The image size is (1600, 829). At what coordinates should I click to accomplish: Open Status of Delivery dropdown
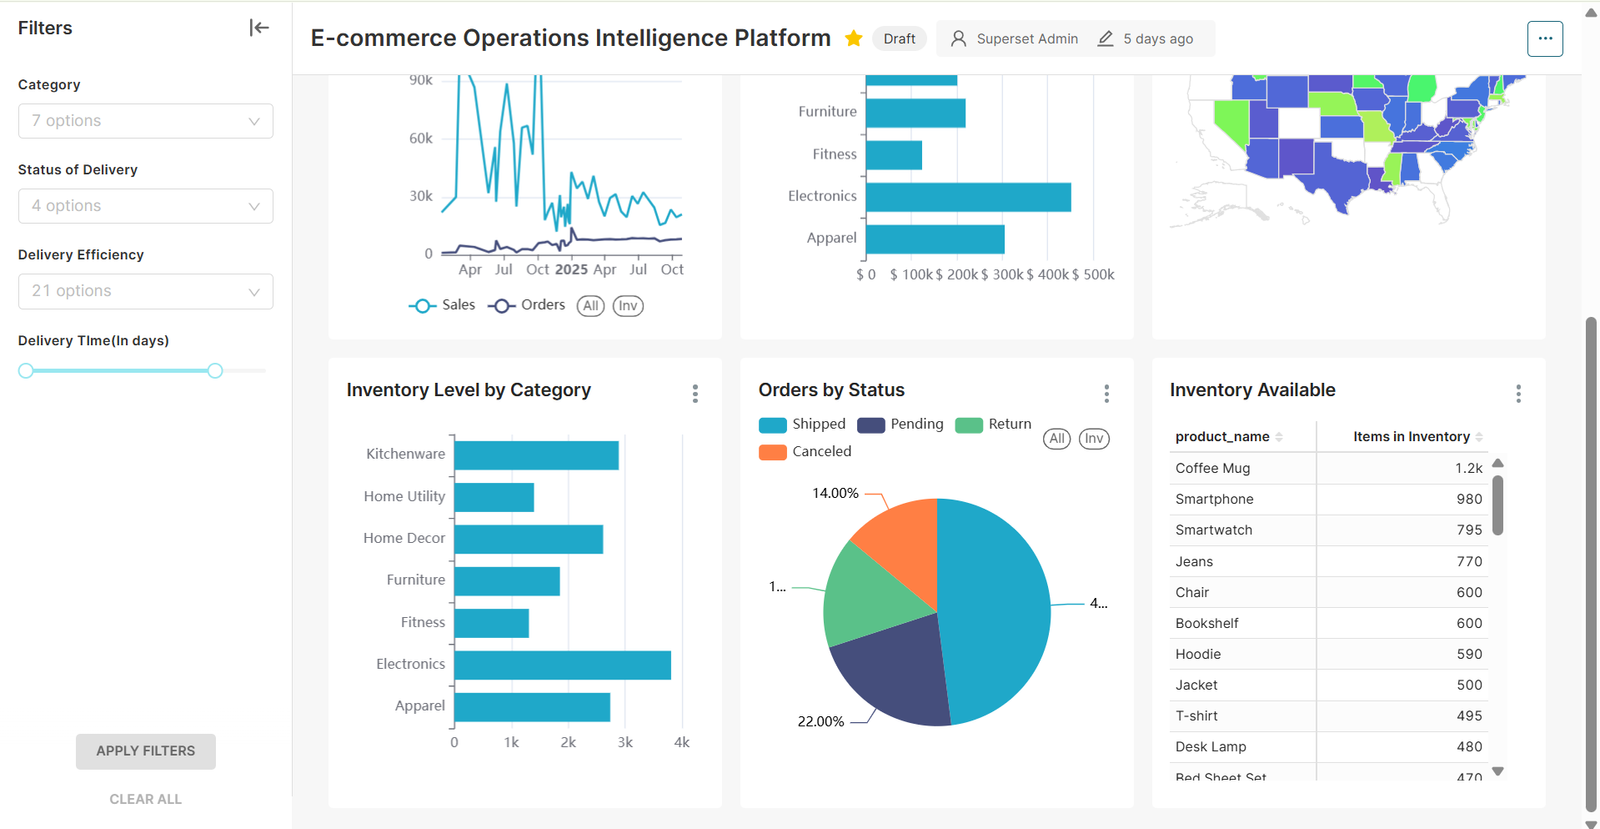click(145, 206)
